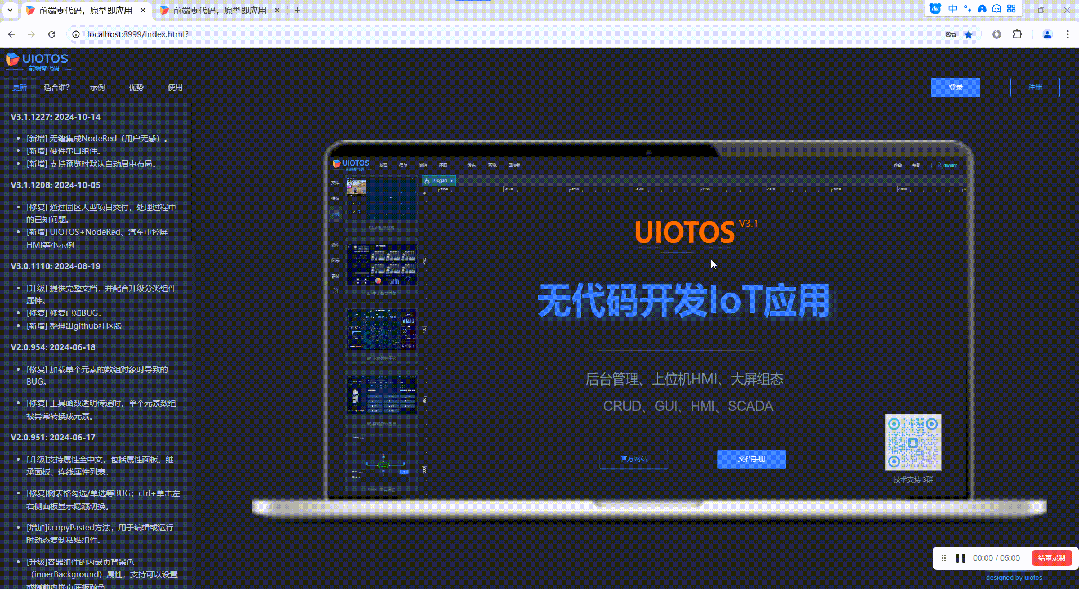Click the QR code image

[913, 442]
